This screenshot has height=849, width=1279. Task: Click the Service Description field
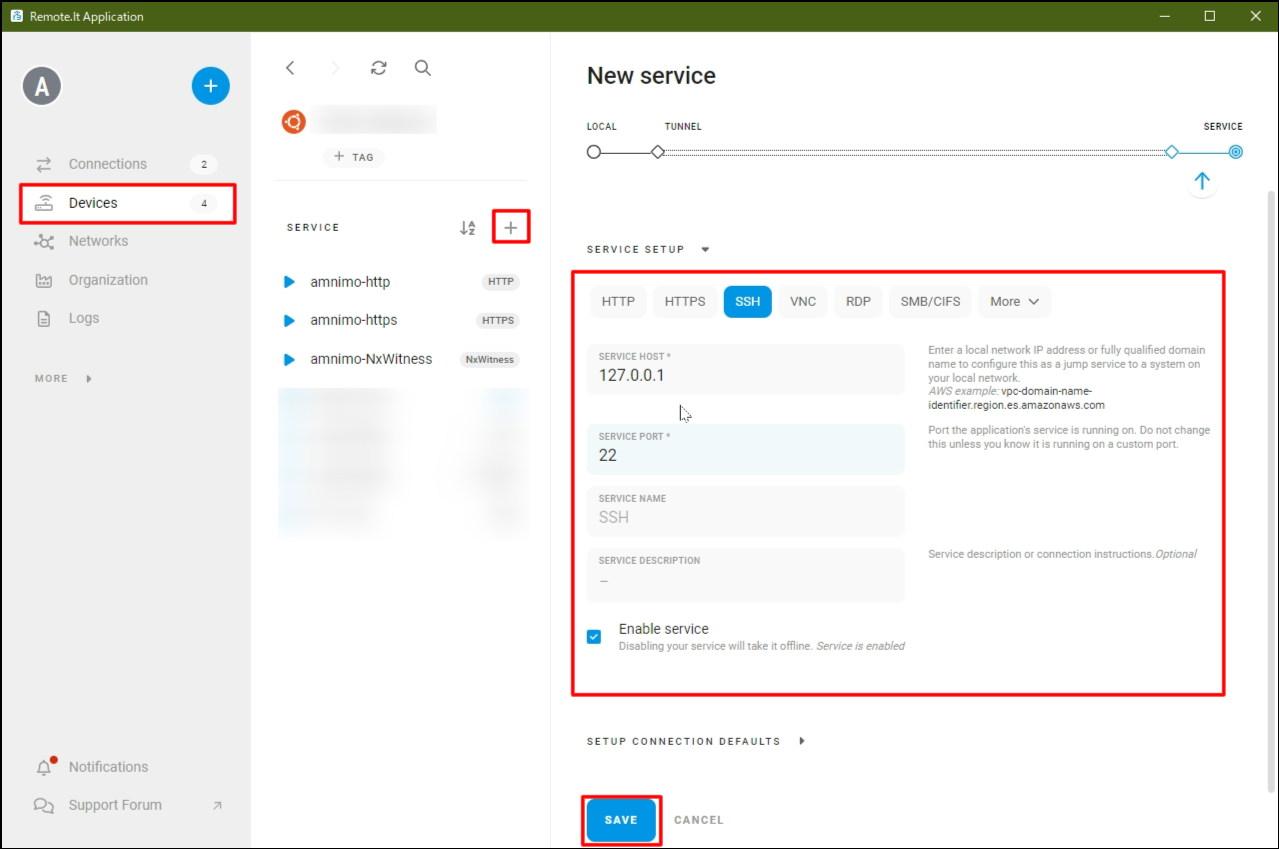point(746,574)
